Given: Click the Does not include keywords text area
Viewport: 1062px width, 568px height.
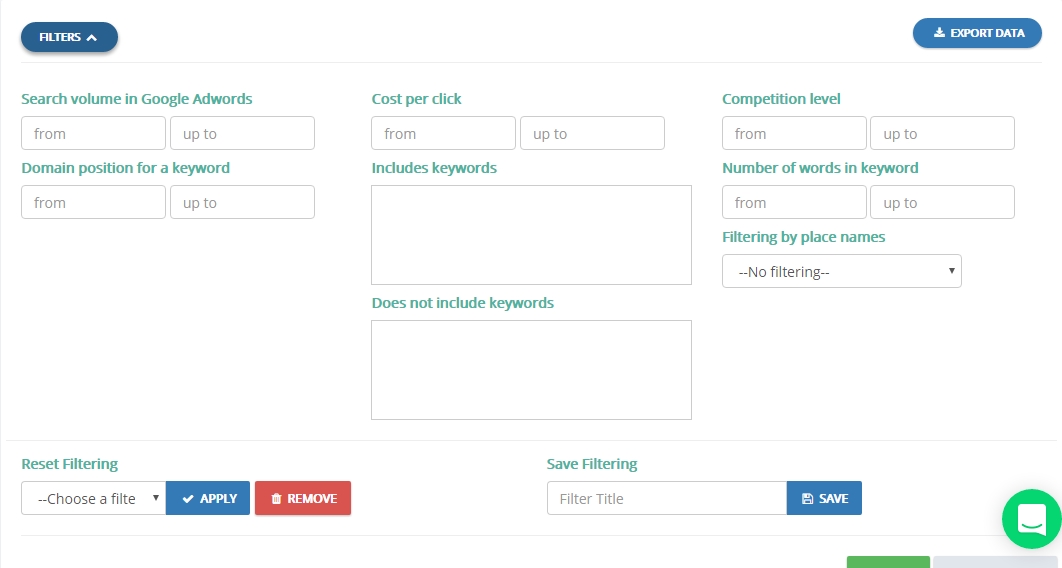Looking at the screenshot, I should 532,370.
